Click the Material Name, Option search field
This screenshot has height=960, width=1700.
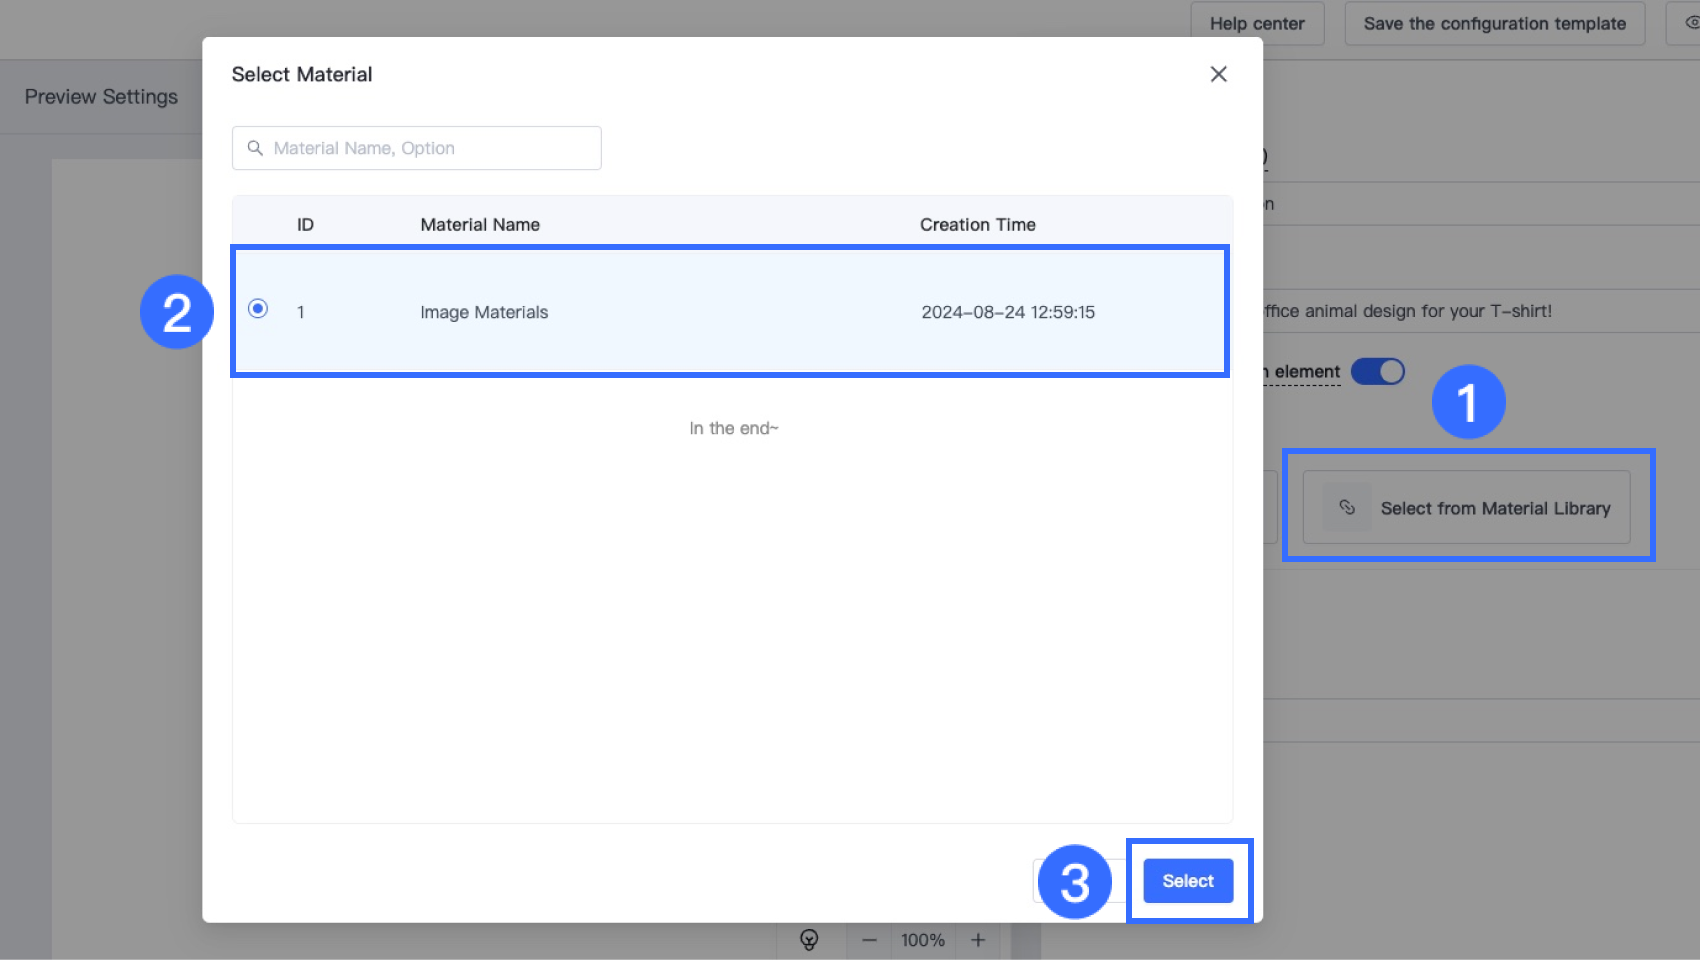pos(430,148)
